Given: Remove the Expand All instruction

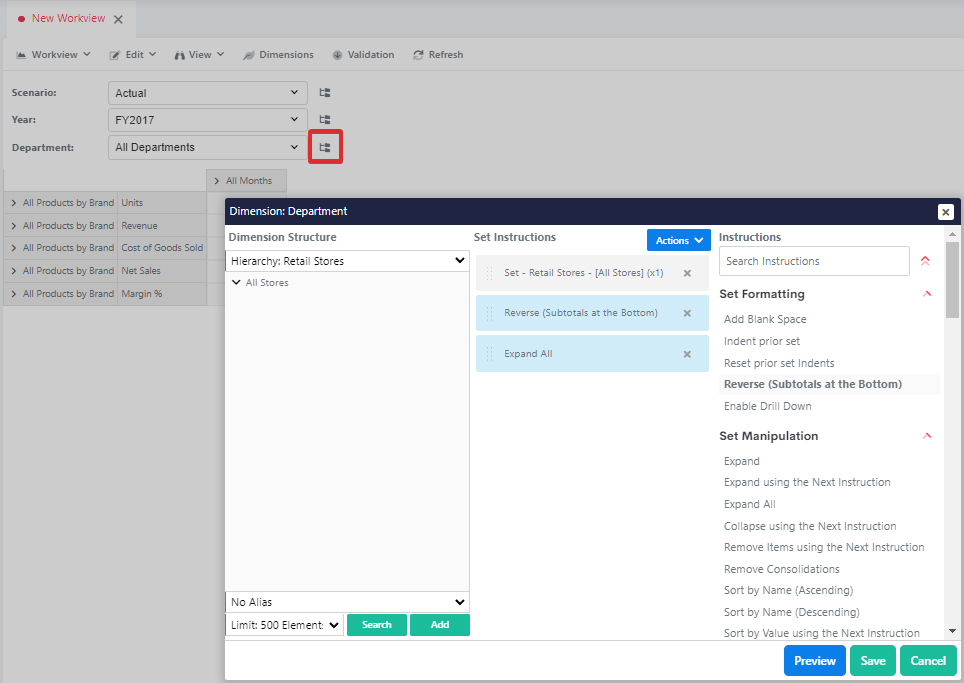Looking at the screenshot, I should click(x=687, y=354).
